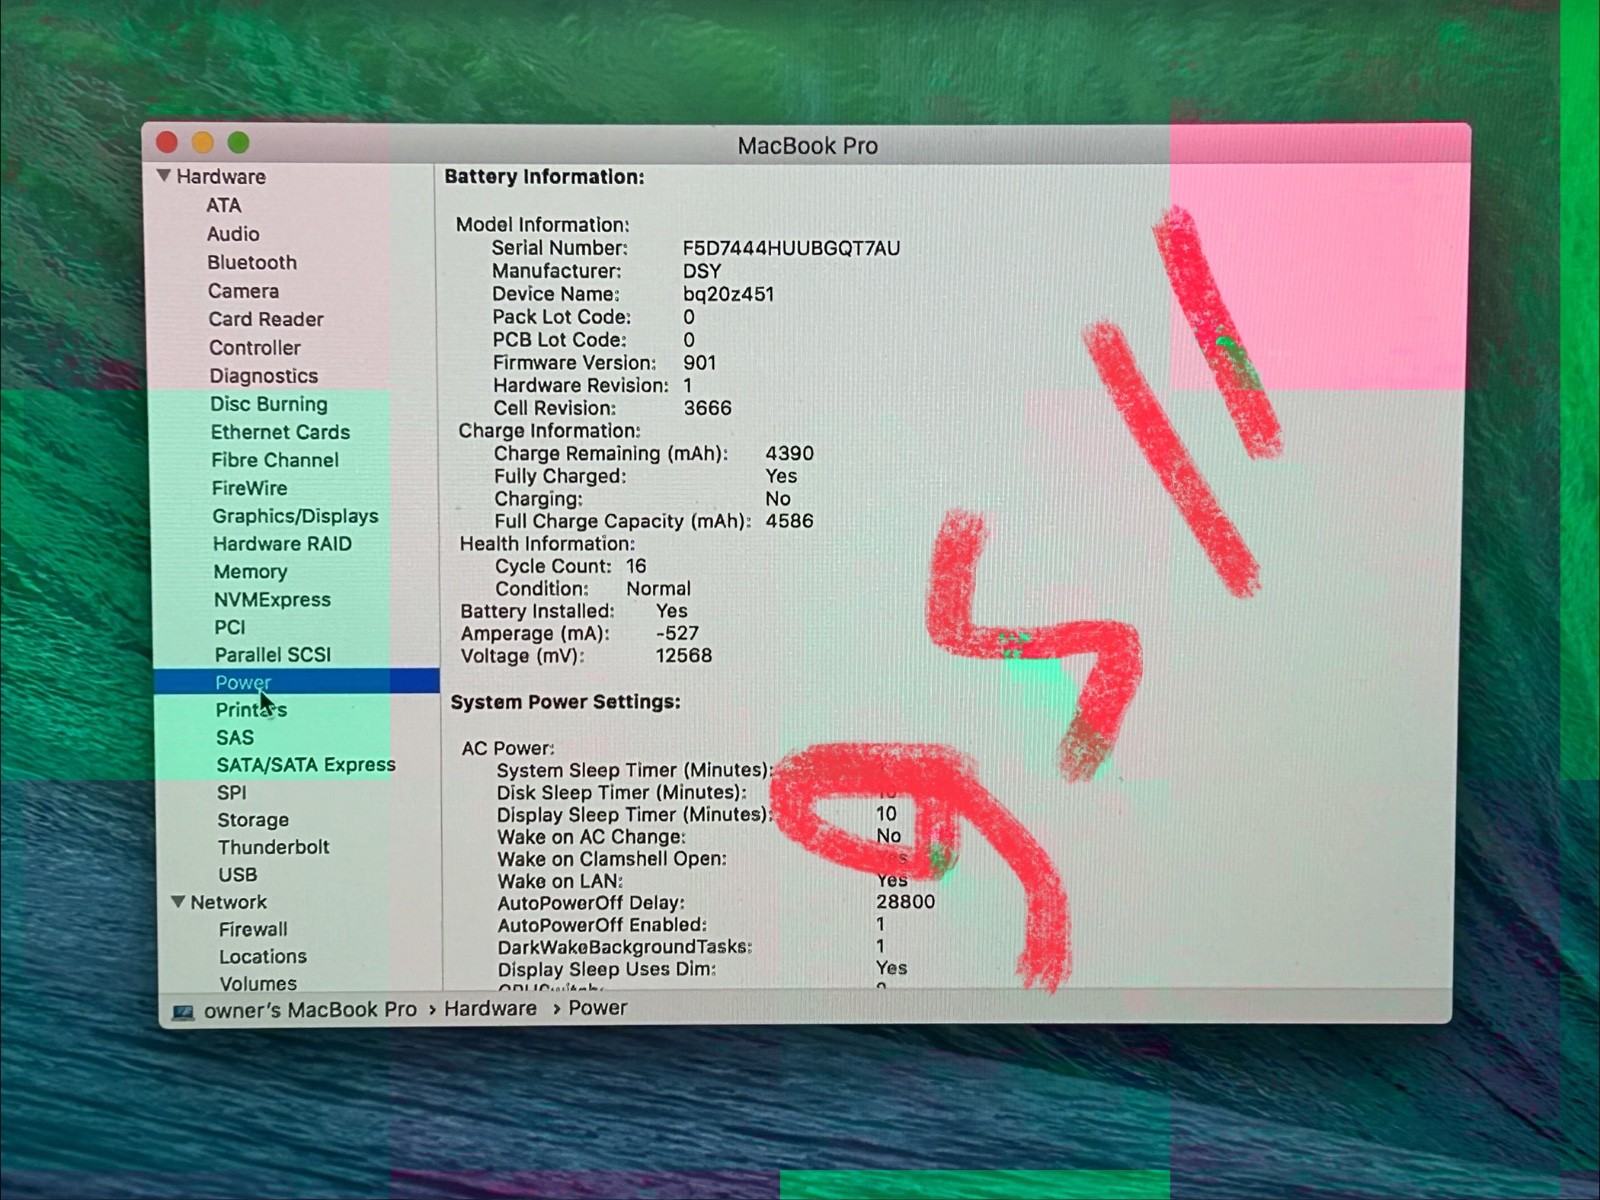The height and width of the screenshot is (1200, 1600).
Task: Select Fibre Channel in the sidebar
Action: point(275,460)
